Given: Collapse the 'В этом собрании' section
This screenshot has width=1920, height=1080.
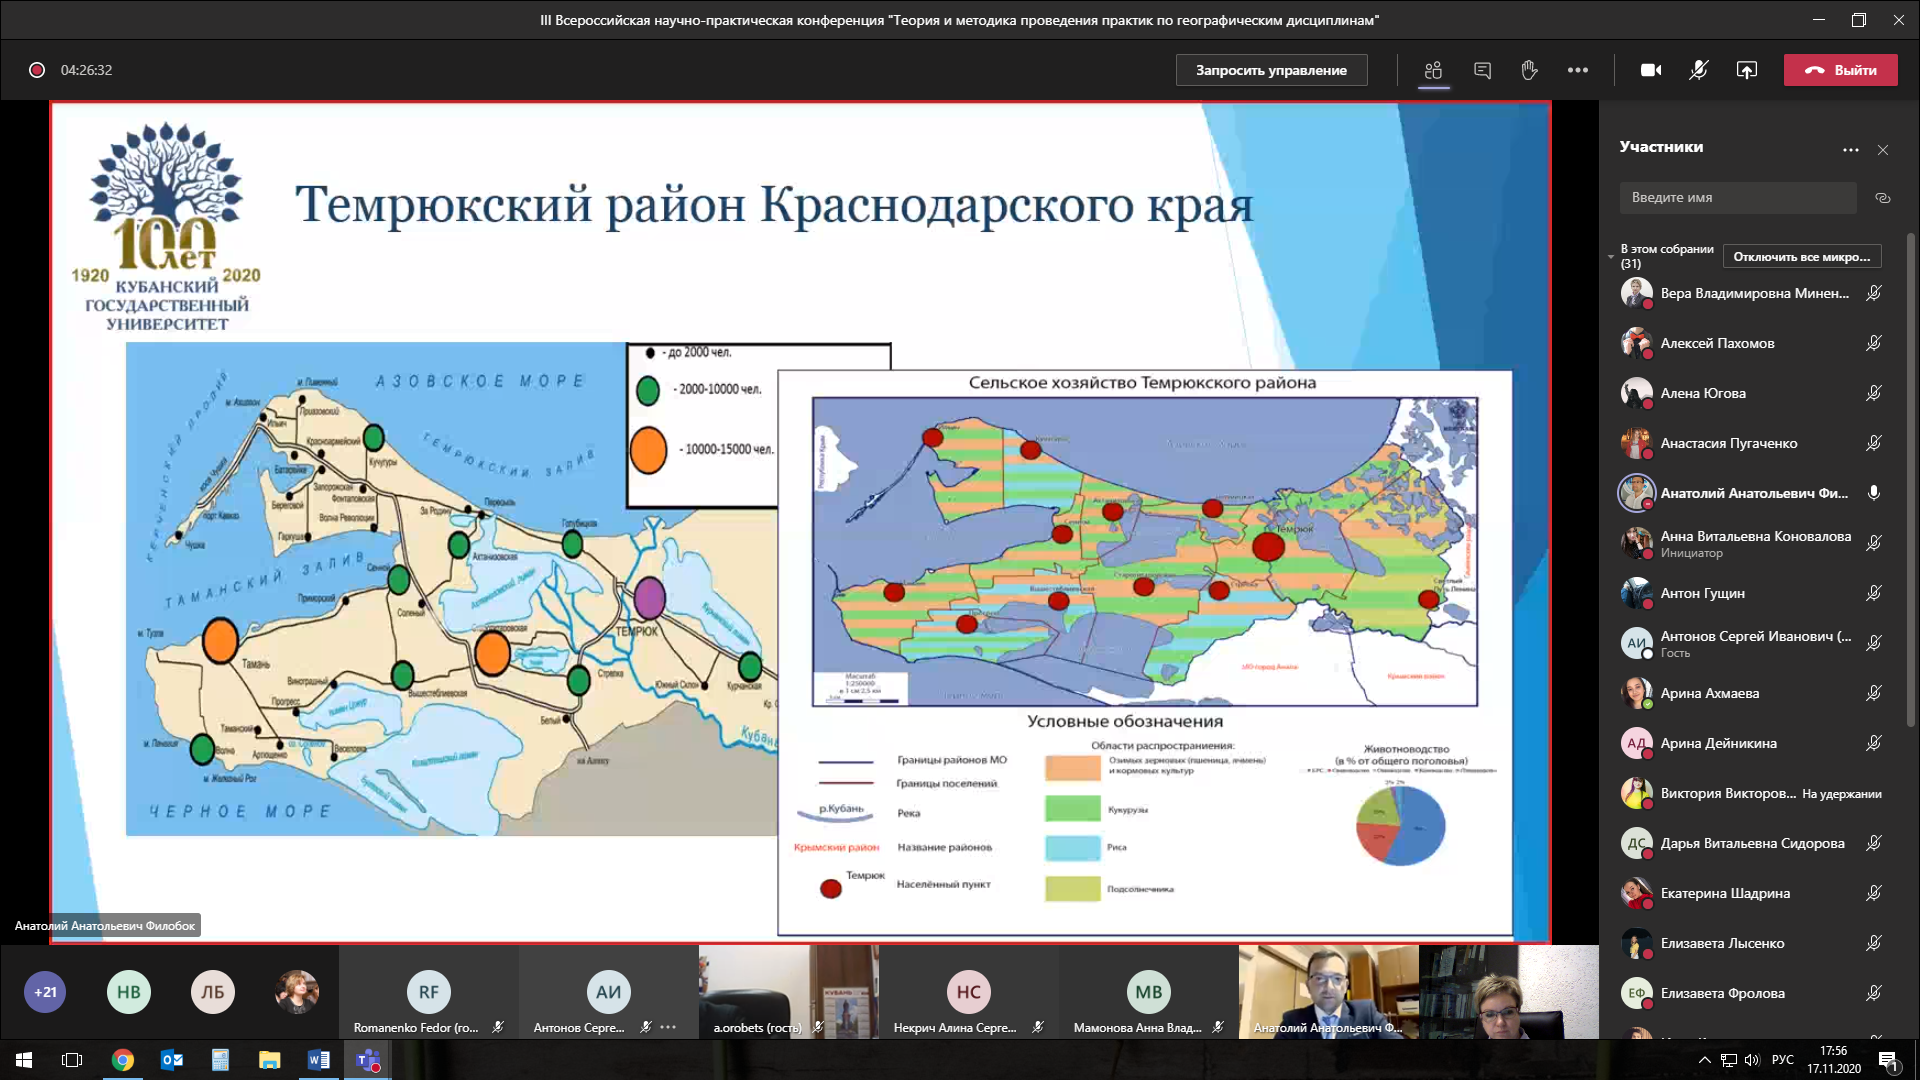Looking at the screenshot, I should click(x=1611, y=257).
